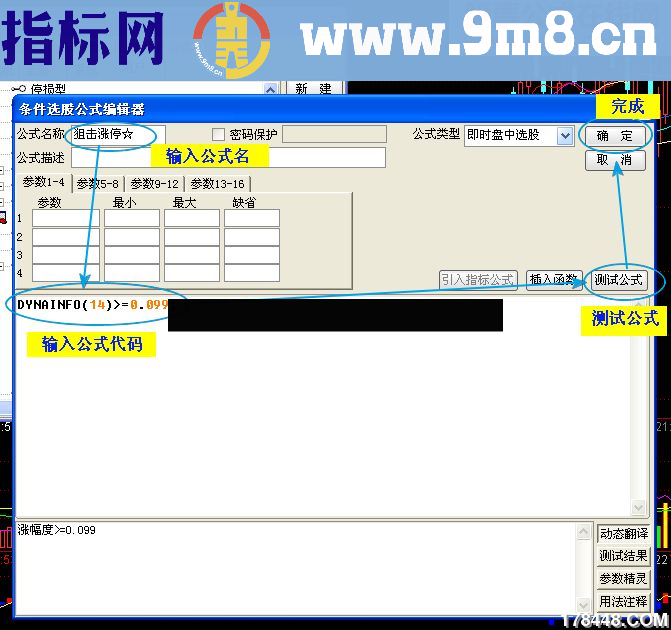Toggle the 密码保护 checkbox
This screenshot has height=630, width=671.
[x=218, y=135]
